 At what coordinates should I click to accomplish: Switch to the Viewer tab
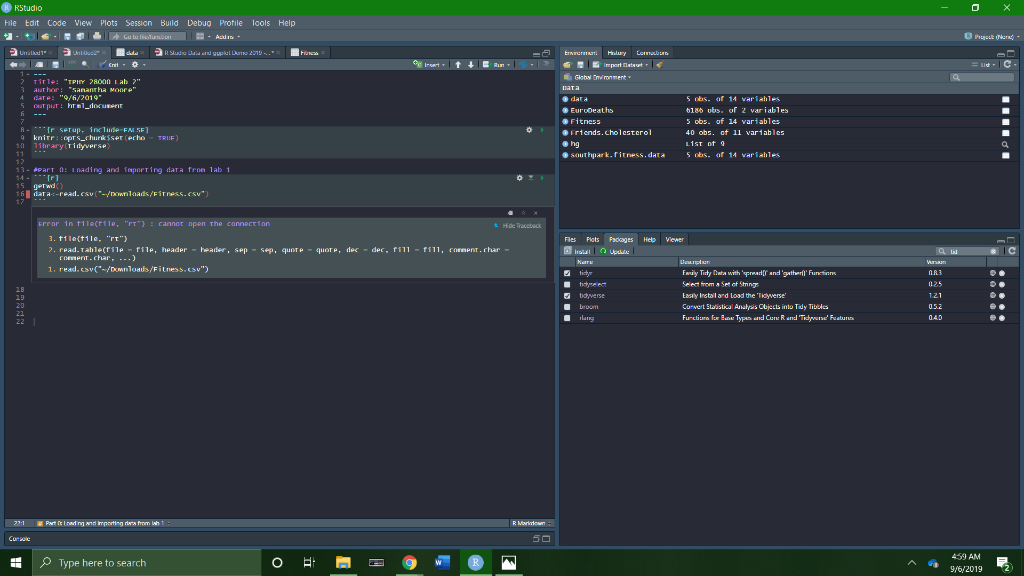[674, 240]
